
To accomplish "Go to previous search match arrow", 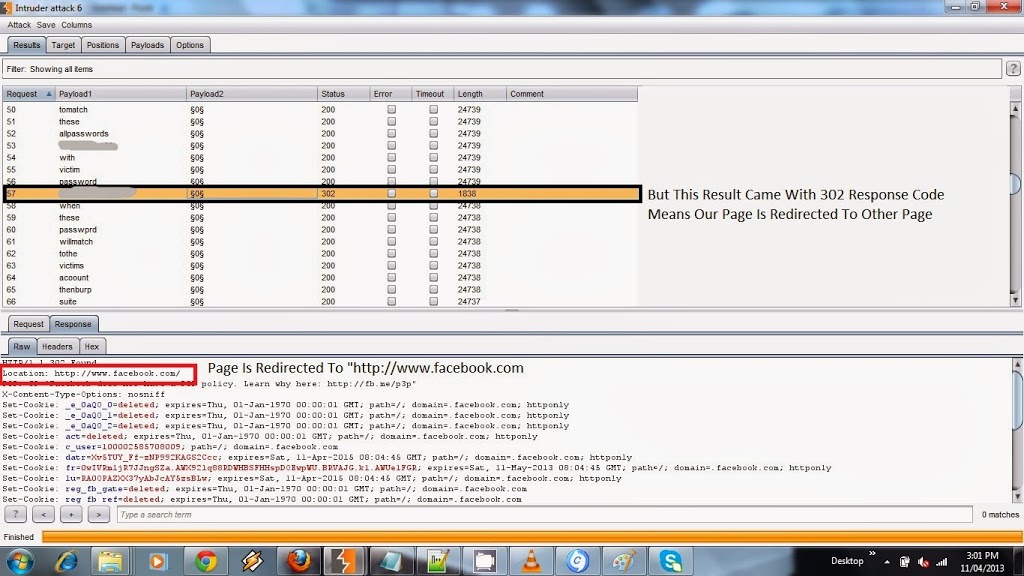I will 43,514.
